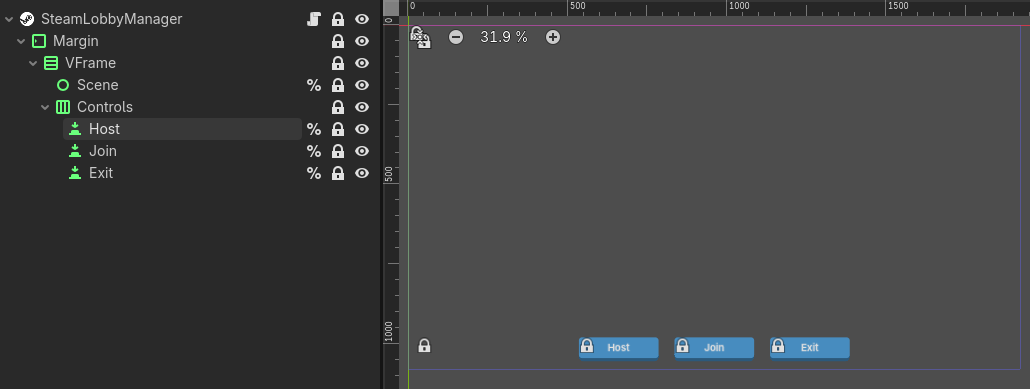Collapse the VFrame tree node
Screen dimensions: 1030x389
[33, 63]
